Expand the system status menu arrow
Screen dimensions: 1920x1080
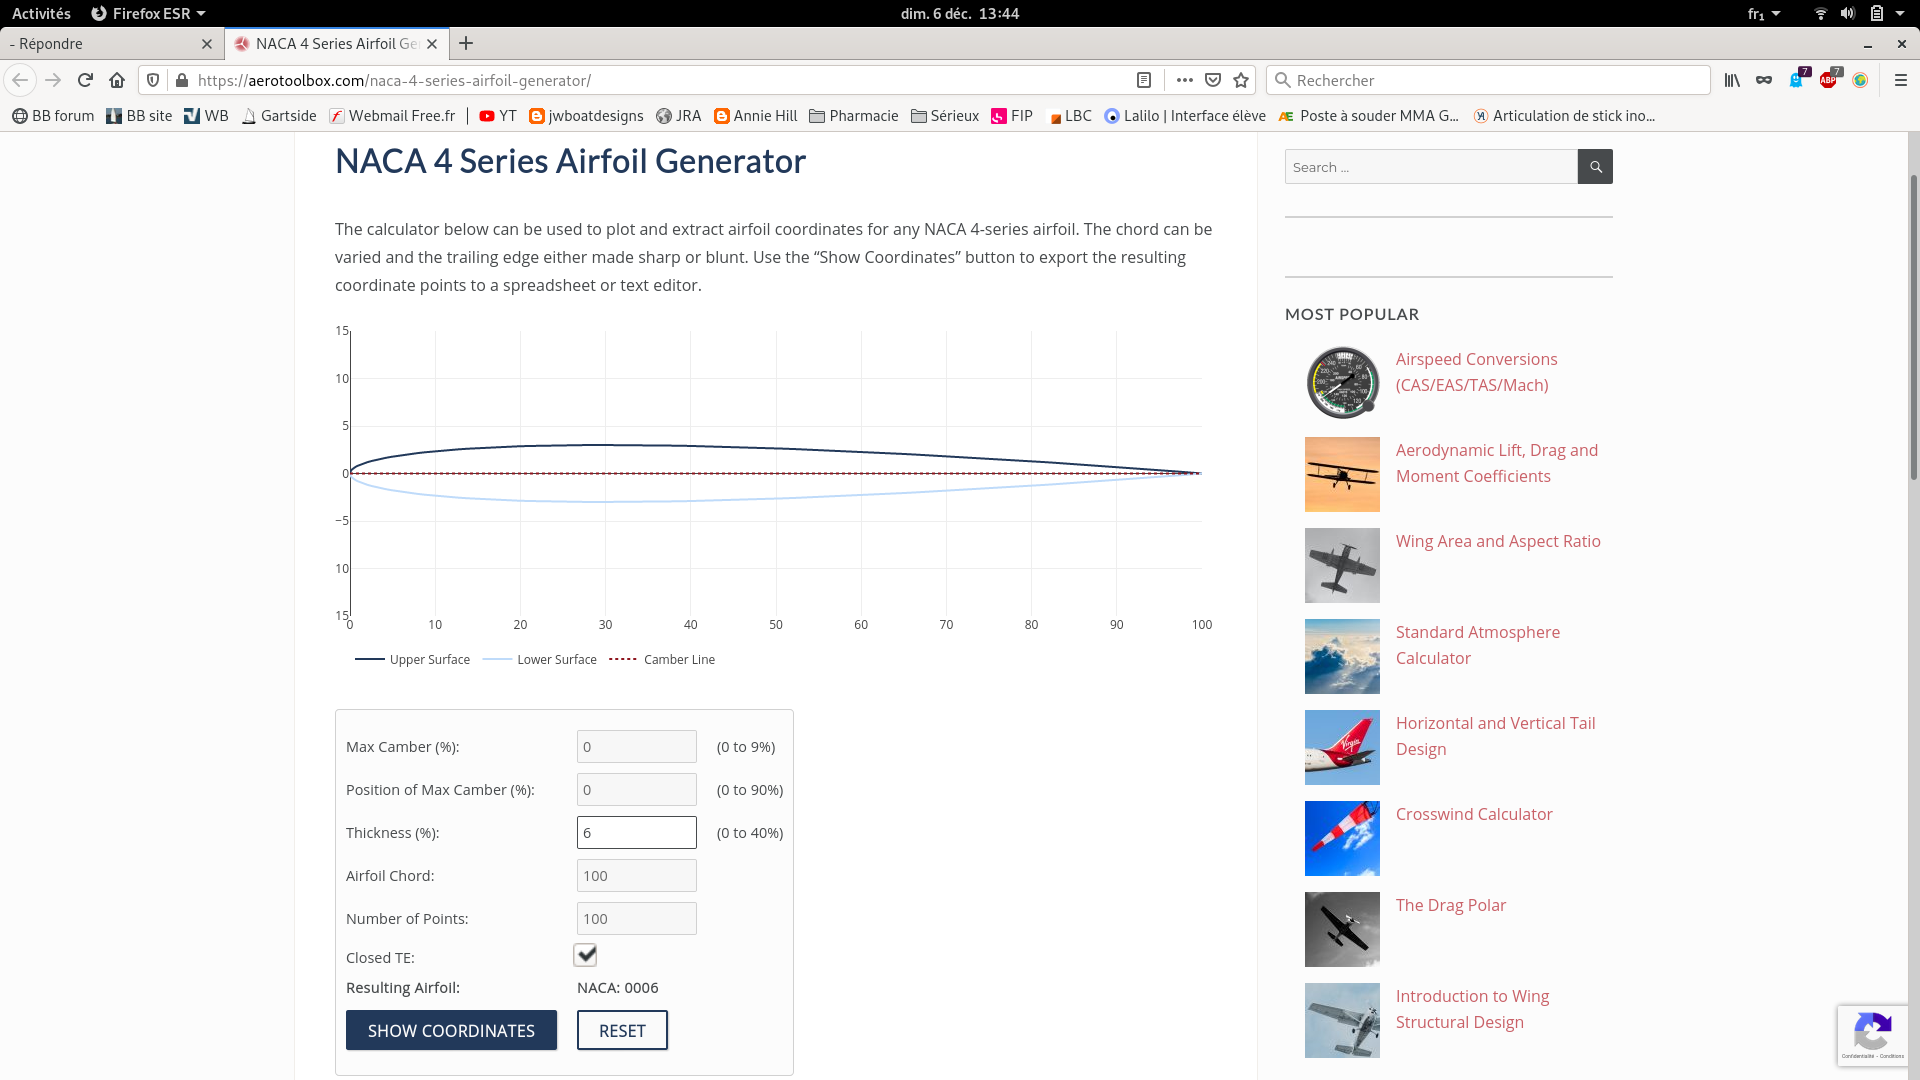(1900, 13)
